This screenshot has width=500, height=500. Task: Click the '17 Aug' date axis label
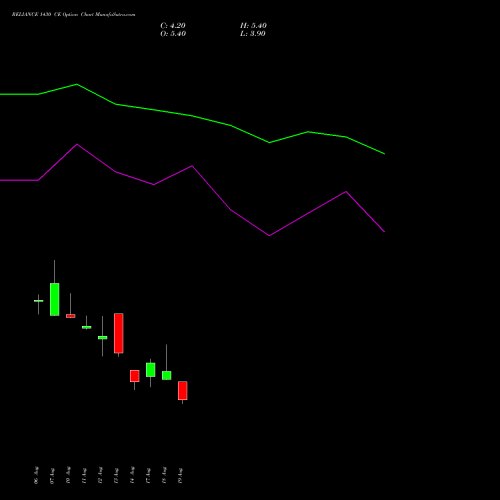pos(148,475)
